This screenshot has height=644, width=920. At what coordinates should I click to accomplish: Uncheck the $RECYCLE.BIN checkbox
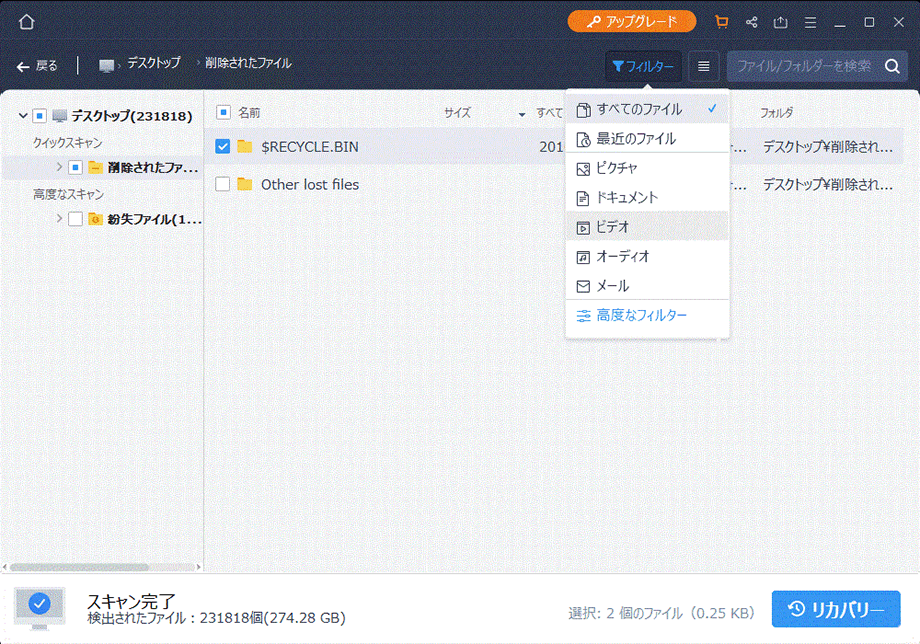tap(222, 146)
